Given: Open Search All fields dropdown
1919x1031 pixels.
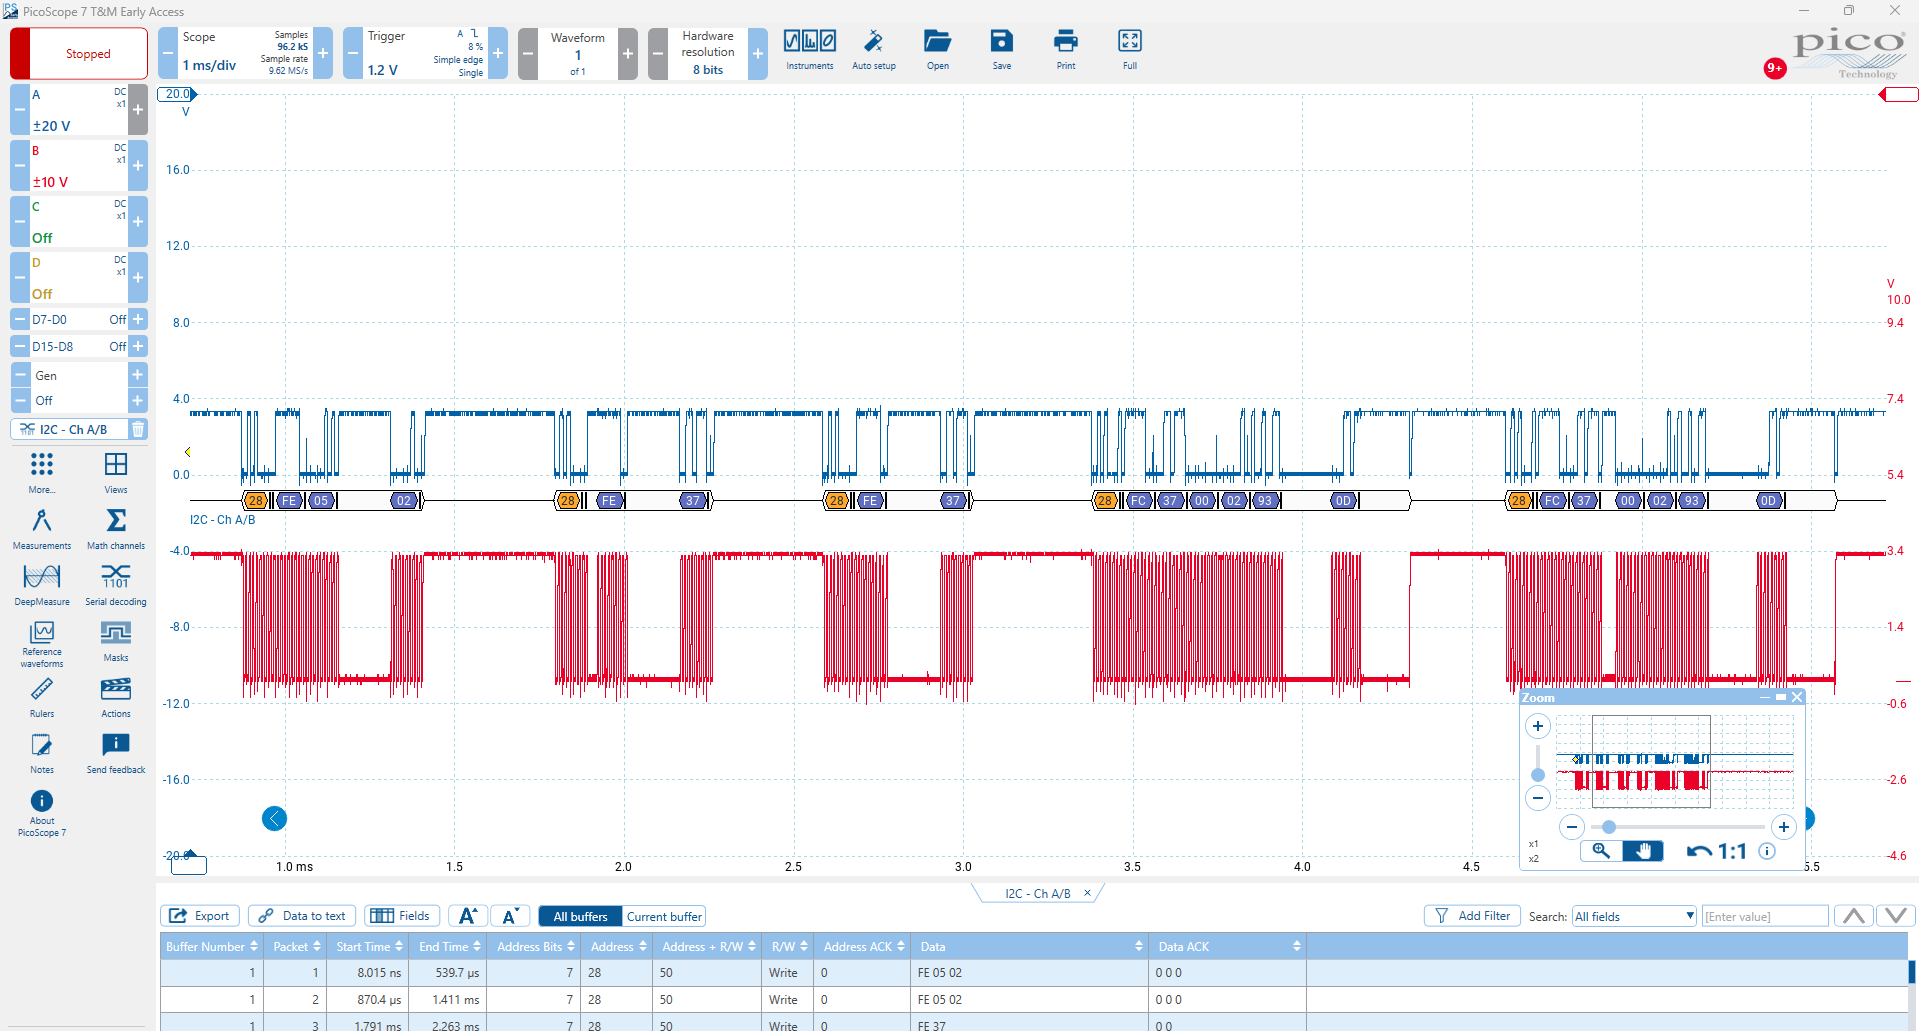Looking at the screenshot, I should click(1635, 916).
